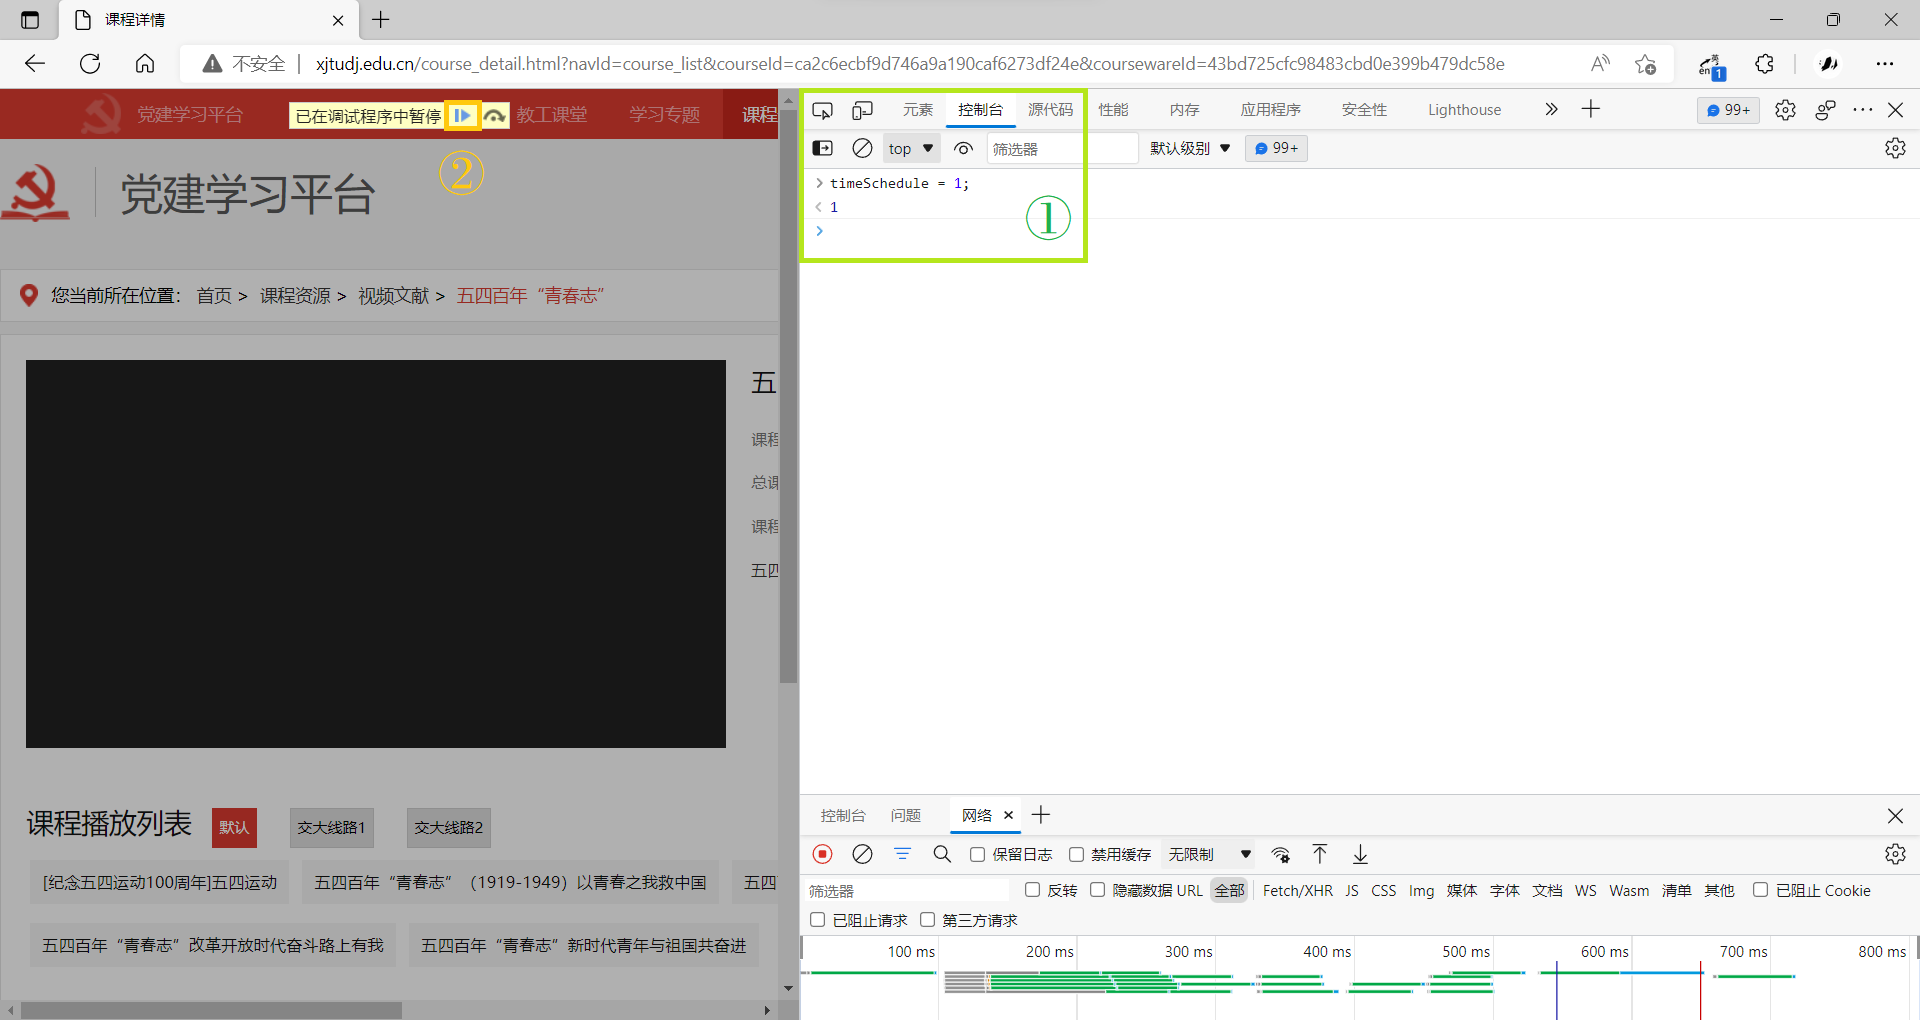Expand the 默认级别 log level dropdown
1920x1020 pixels.
1190,148
